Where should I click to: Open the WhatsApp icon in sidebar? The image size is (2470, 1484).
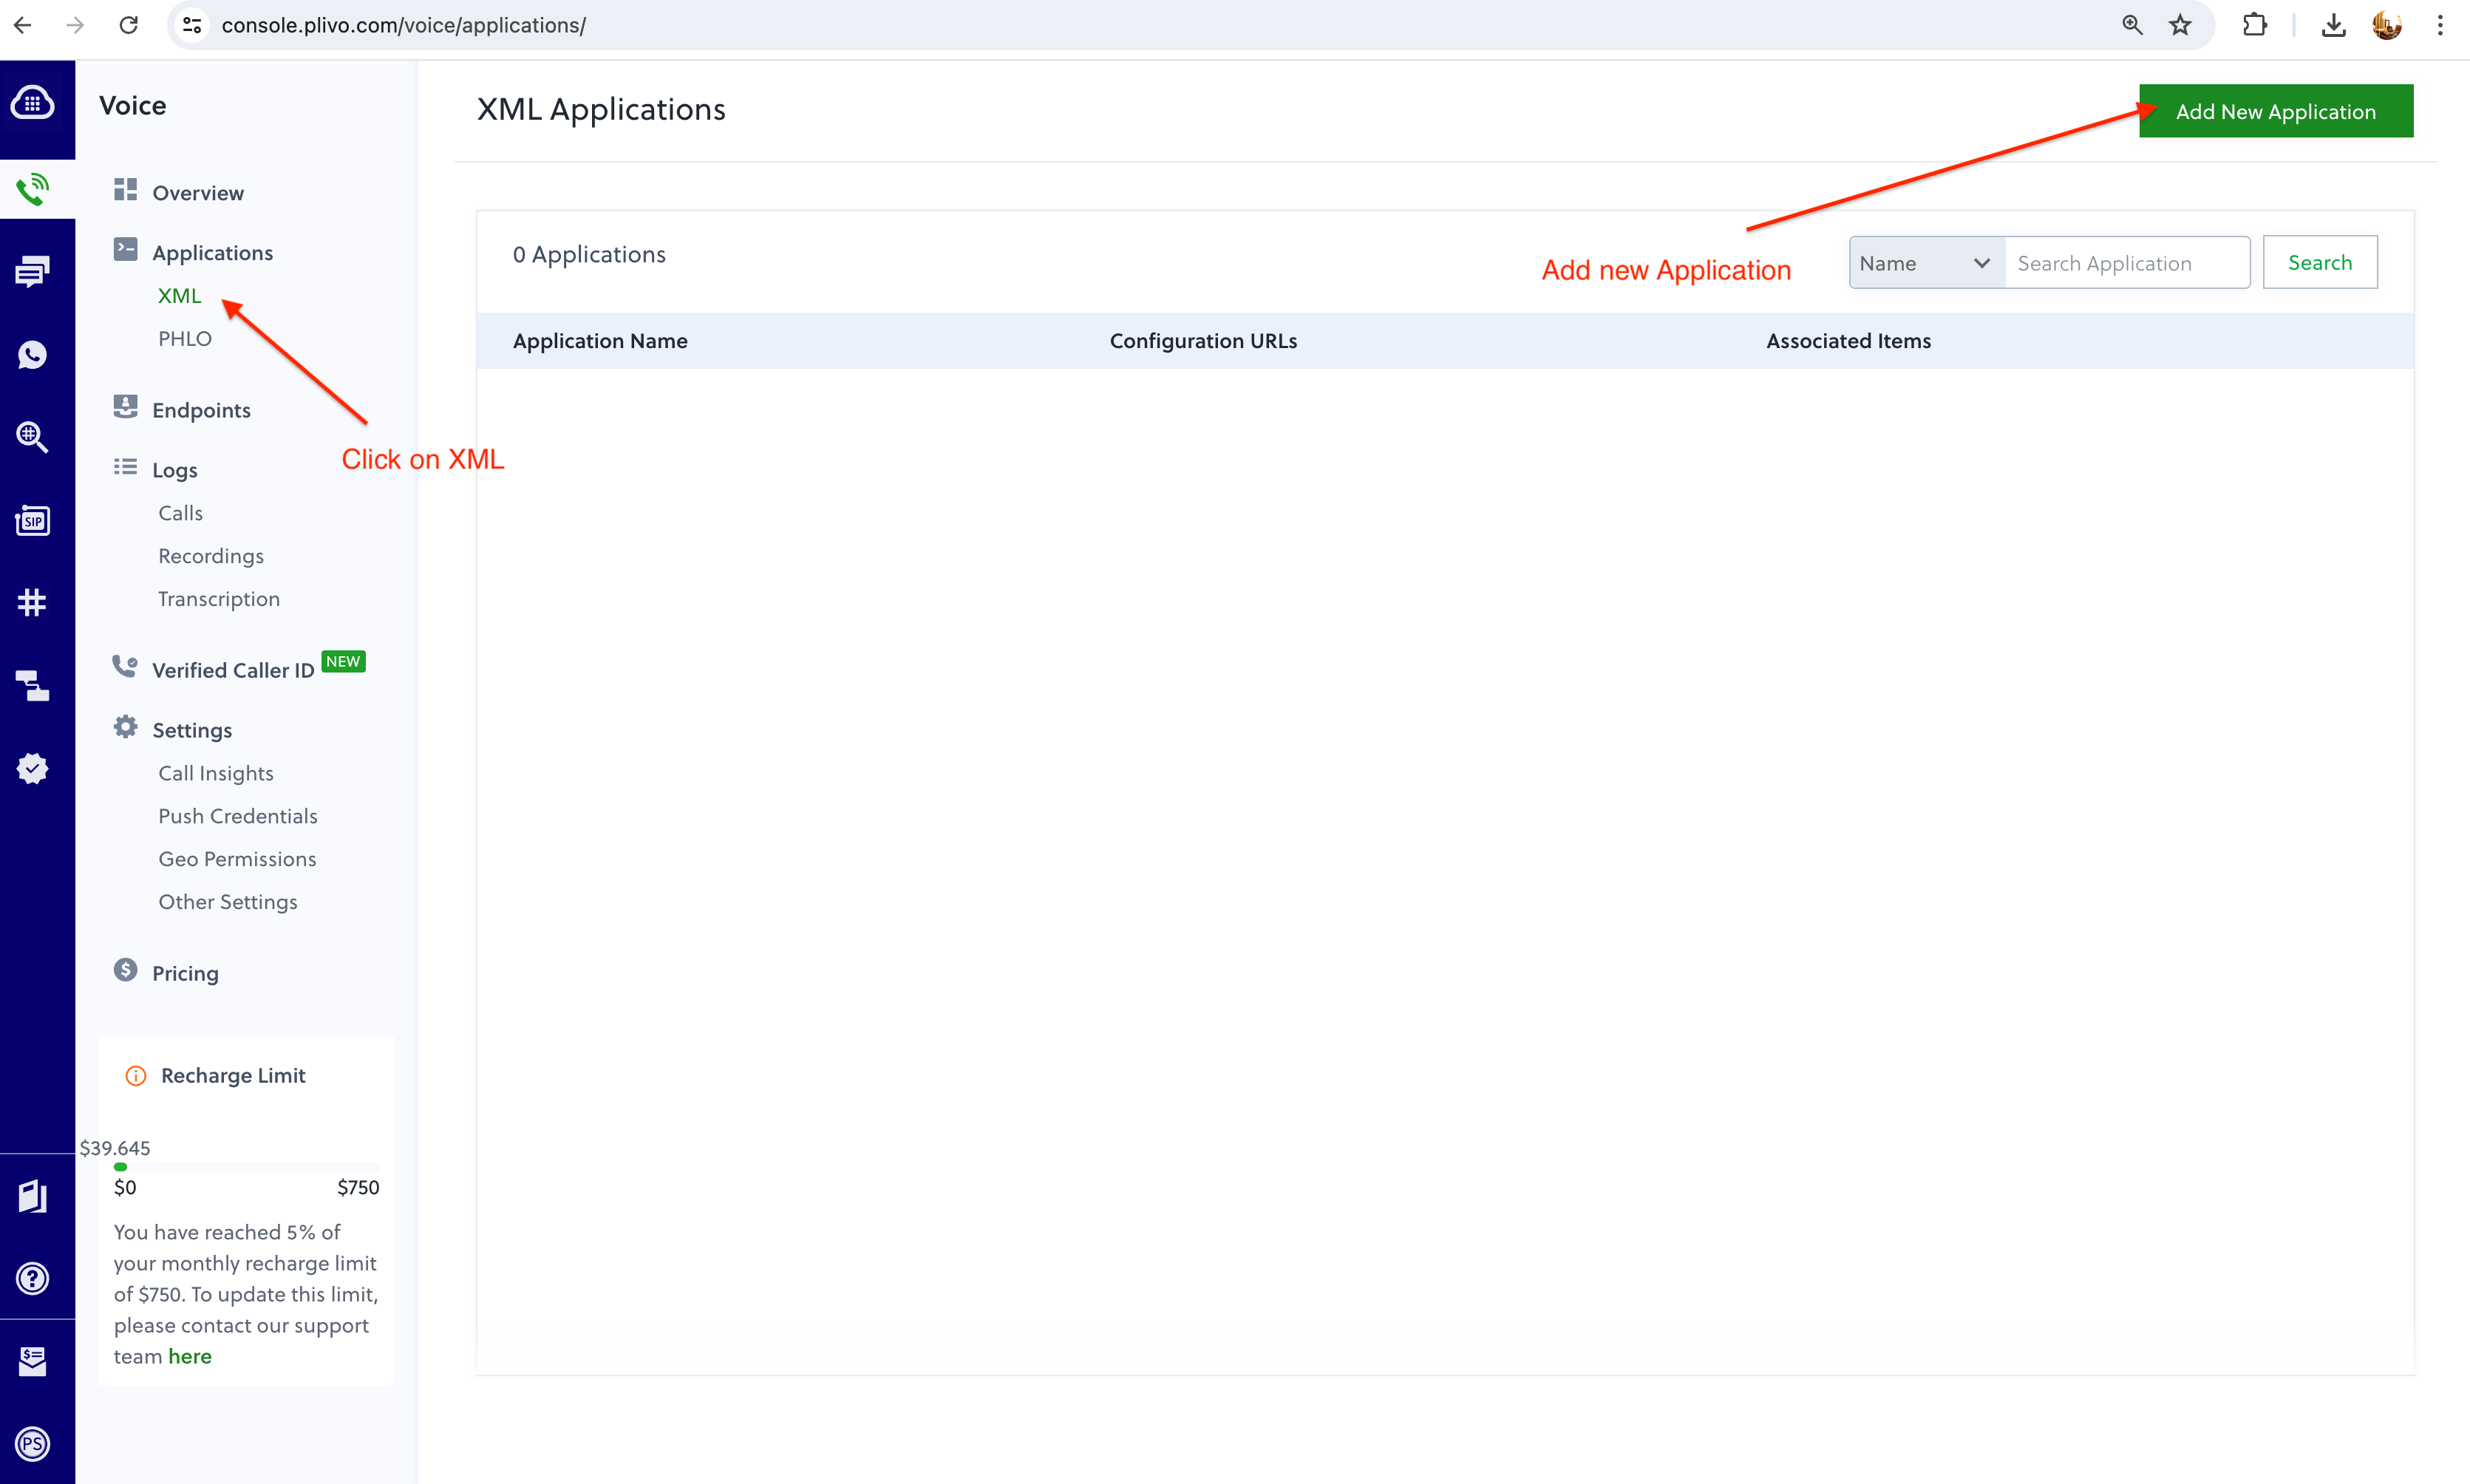click(x=33, y=355)
